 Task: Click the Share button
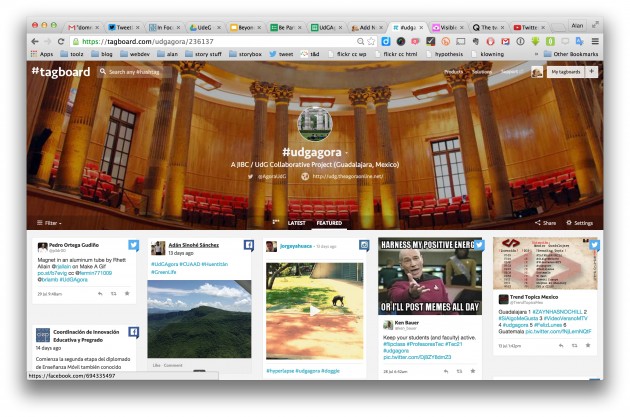point(545,223)
